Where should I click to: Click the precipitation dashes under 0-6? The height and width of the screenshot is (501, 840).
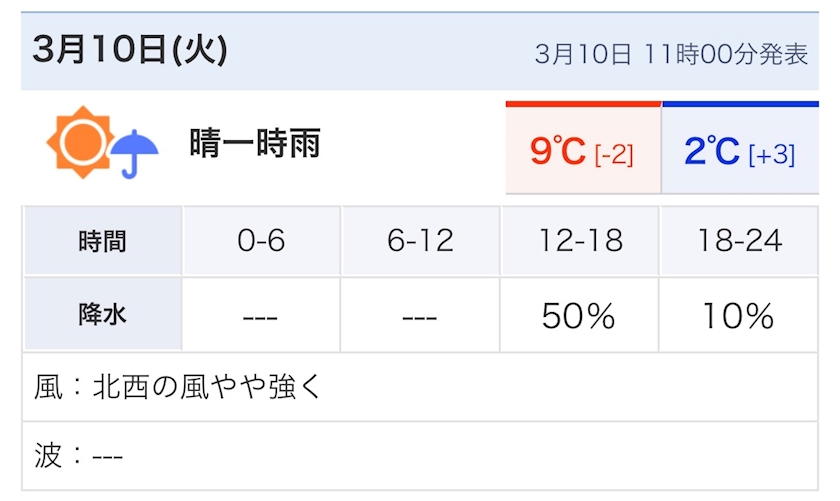point(261,317)
